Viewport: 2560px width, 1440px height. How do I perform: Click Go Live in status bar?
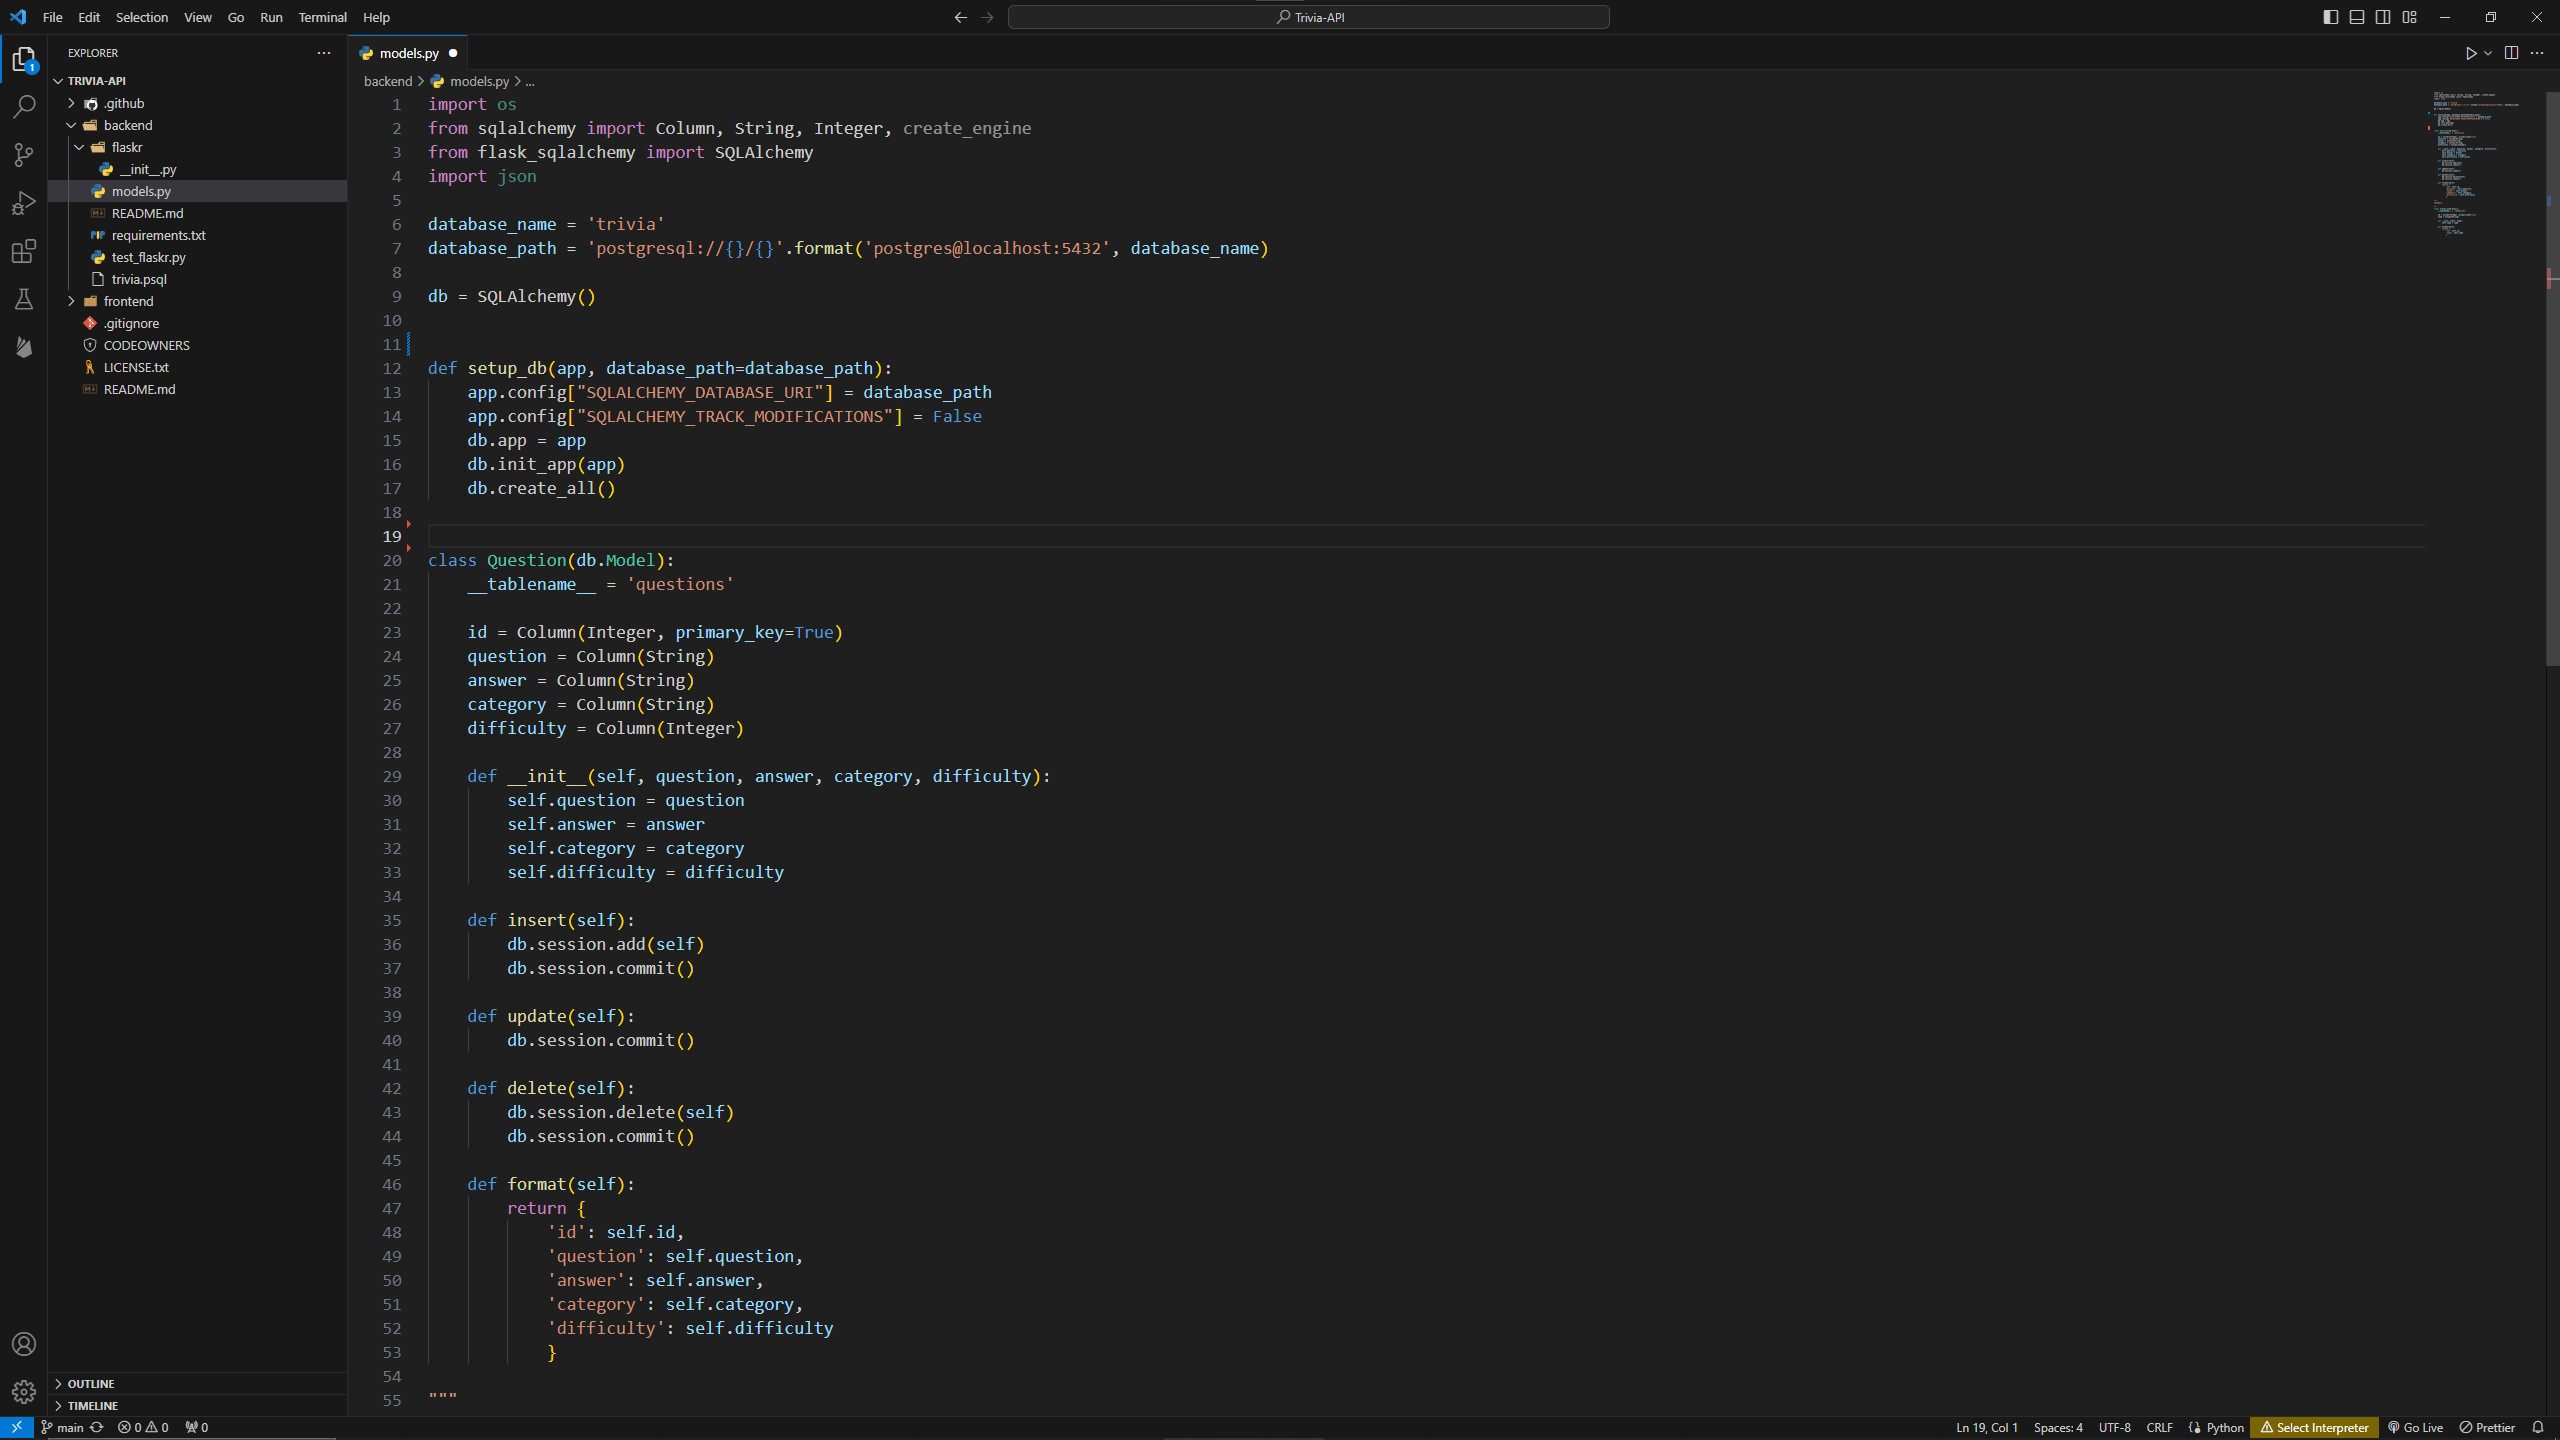click(x=2415, y=1427)
